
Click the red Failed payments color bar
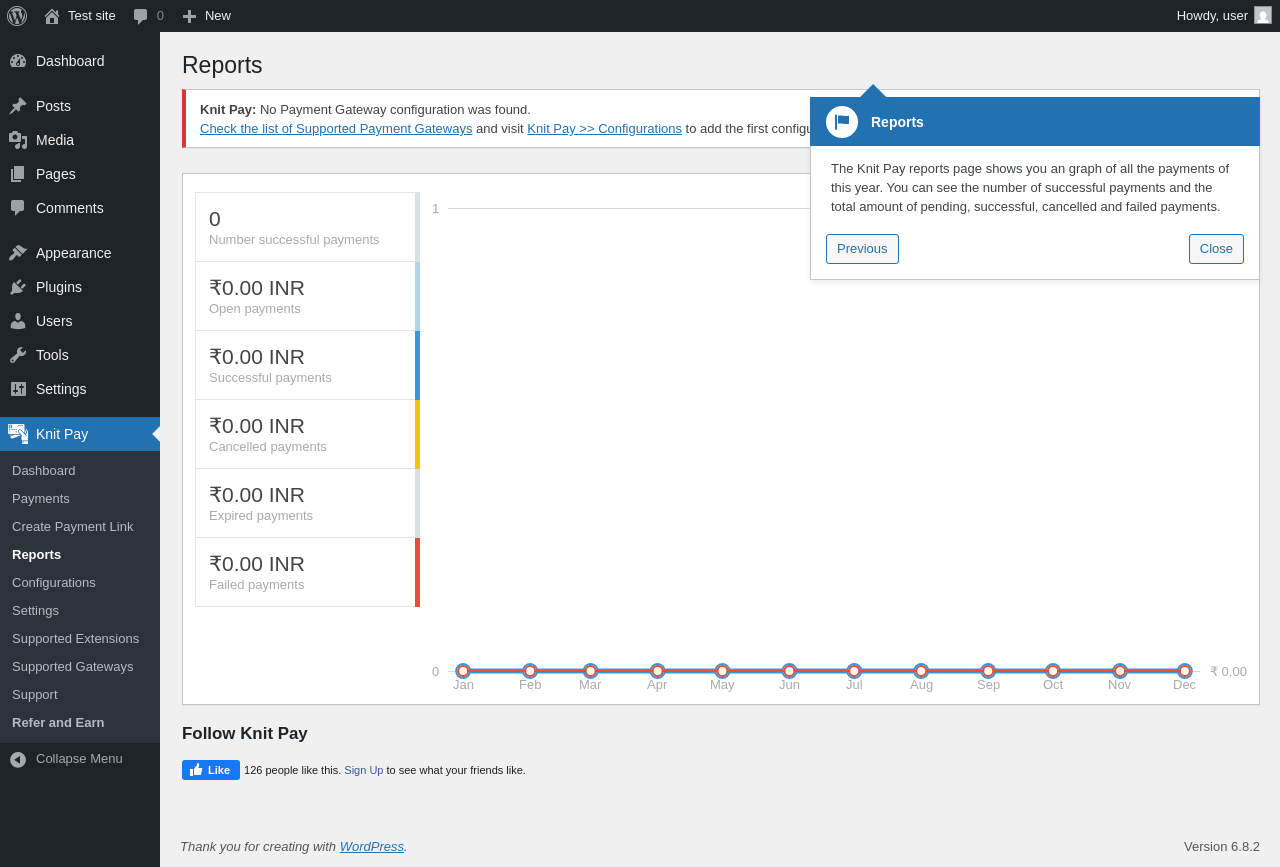tap(417, 572)
